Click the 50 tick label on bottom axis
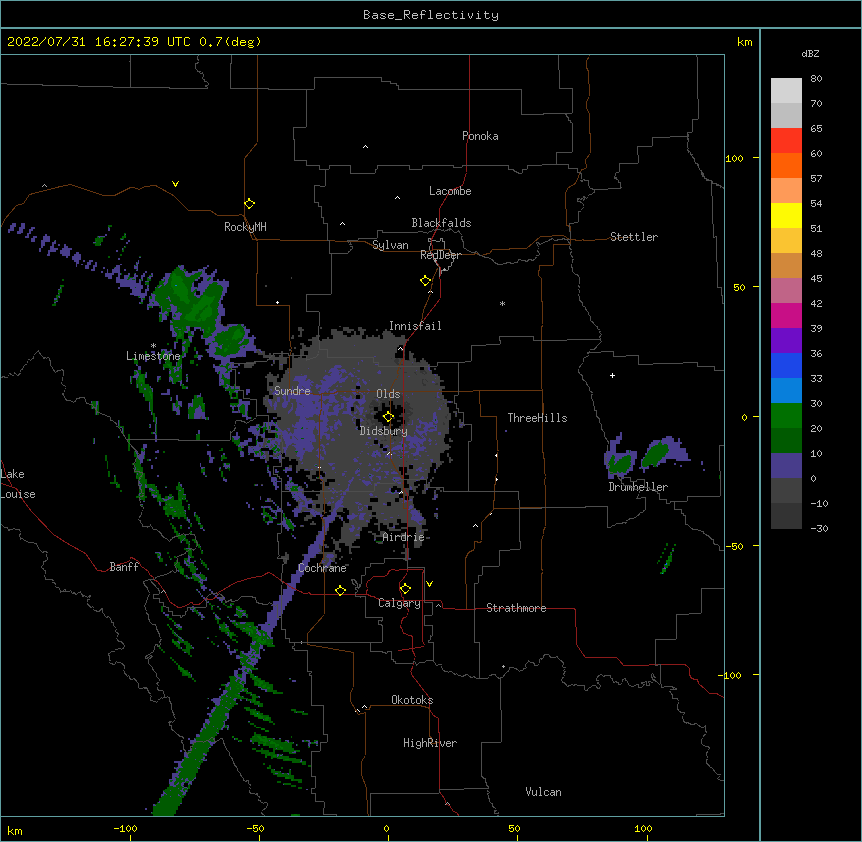This screenshot has width=862, height=842. pos(514,828)
